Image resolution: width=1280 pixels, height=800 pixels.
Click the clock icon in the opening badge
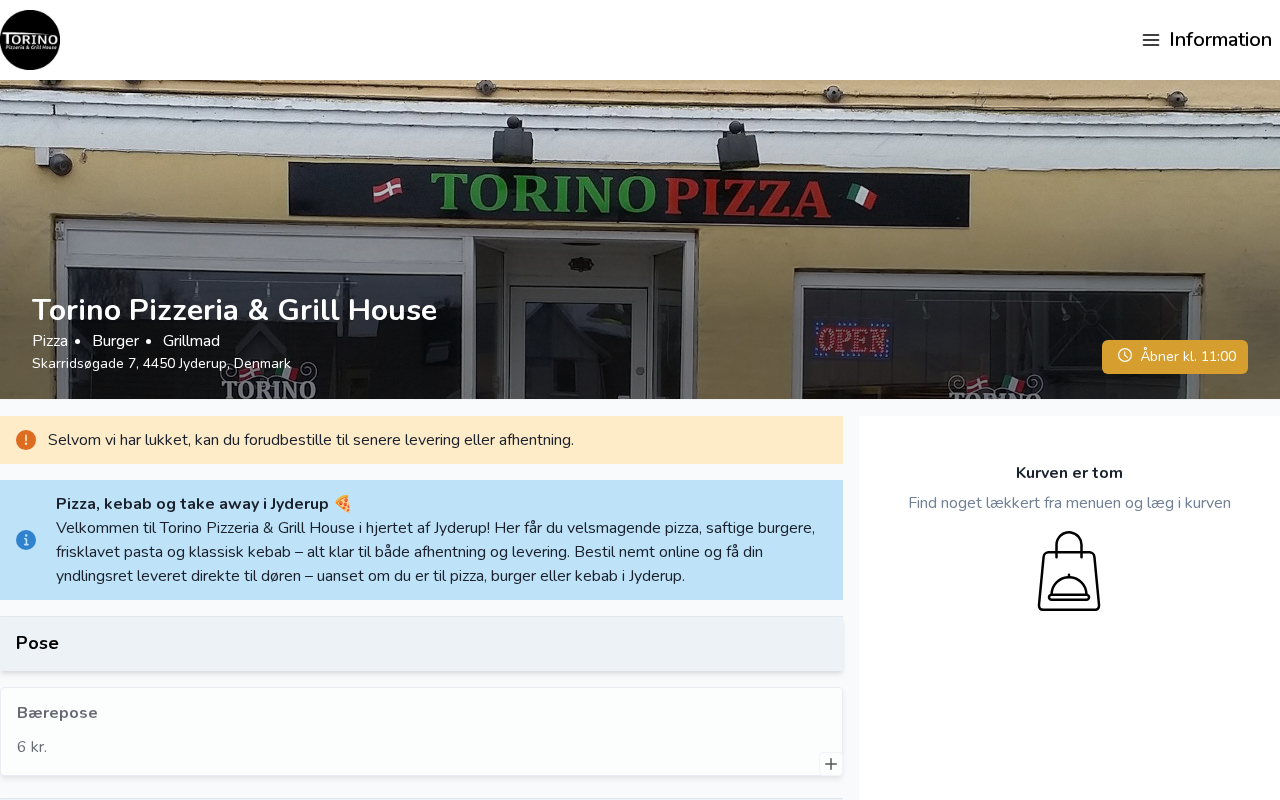pos(1125,356)
